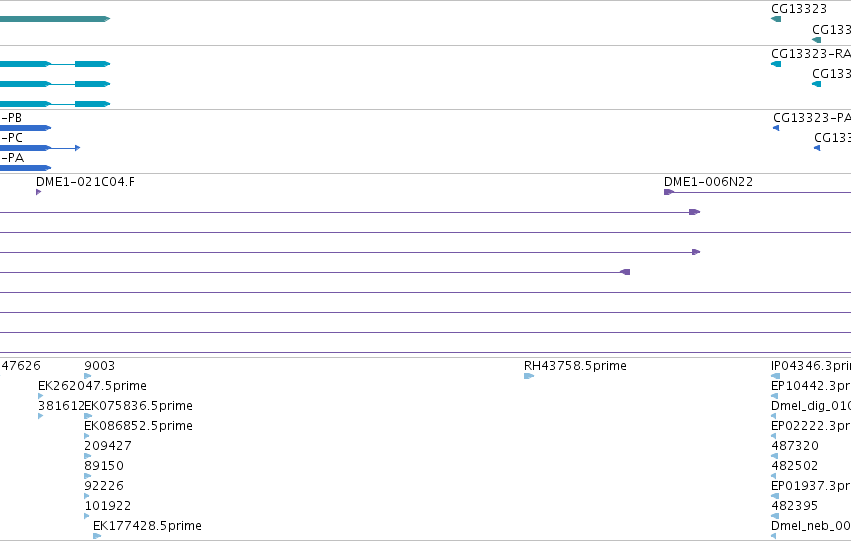Click the 482502 feature arrow
This screenshot has width=851, height=541.
774,476
